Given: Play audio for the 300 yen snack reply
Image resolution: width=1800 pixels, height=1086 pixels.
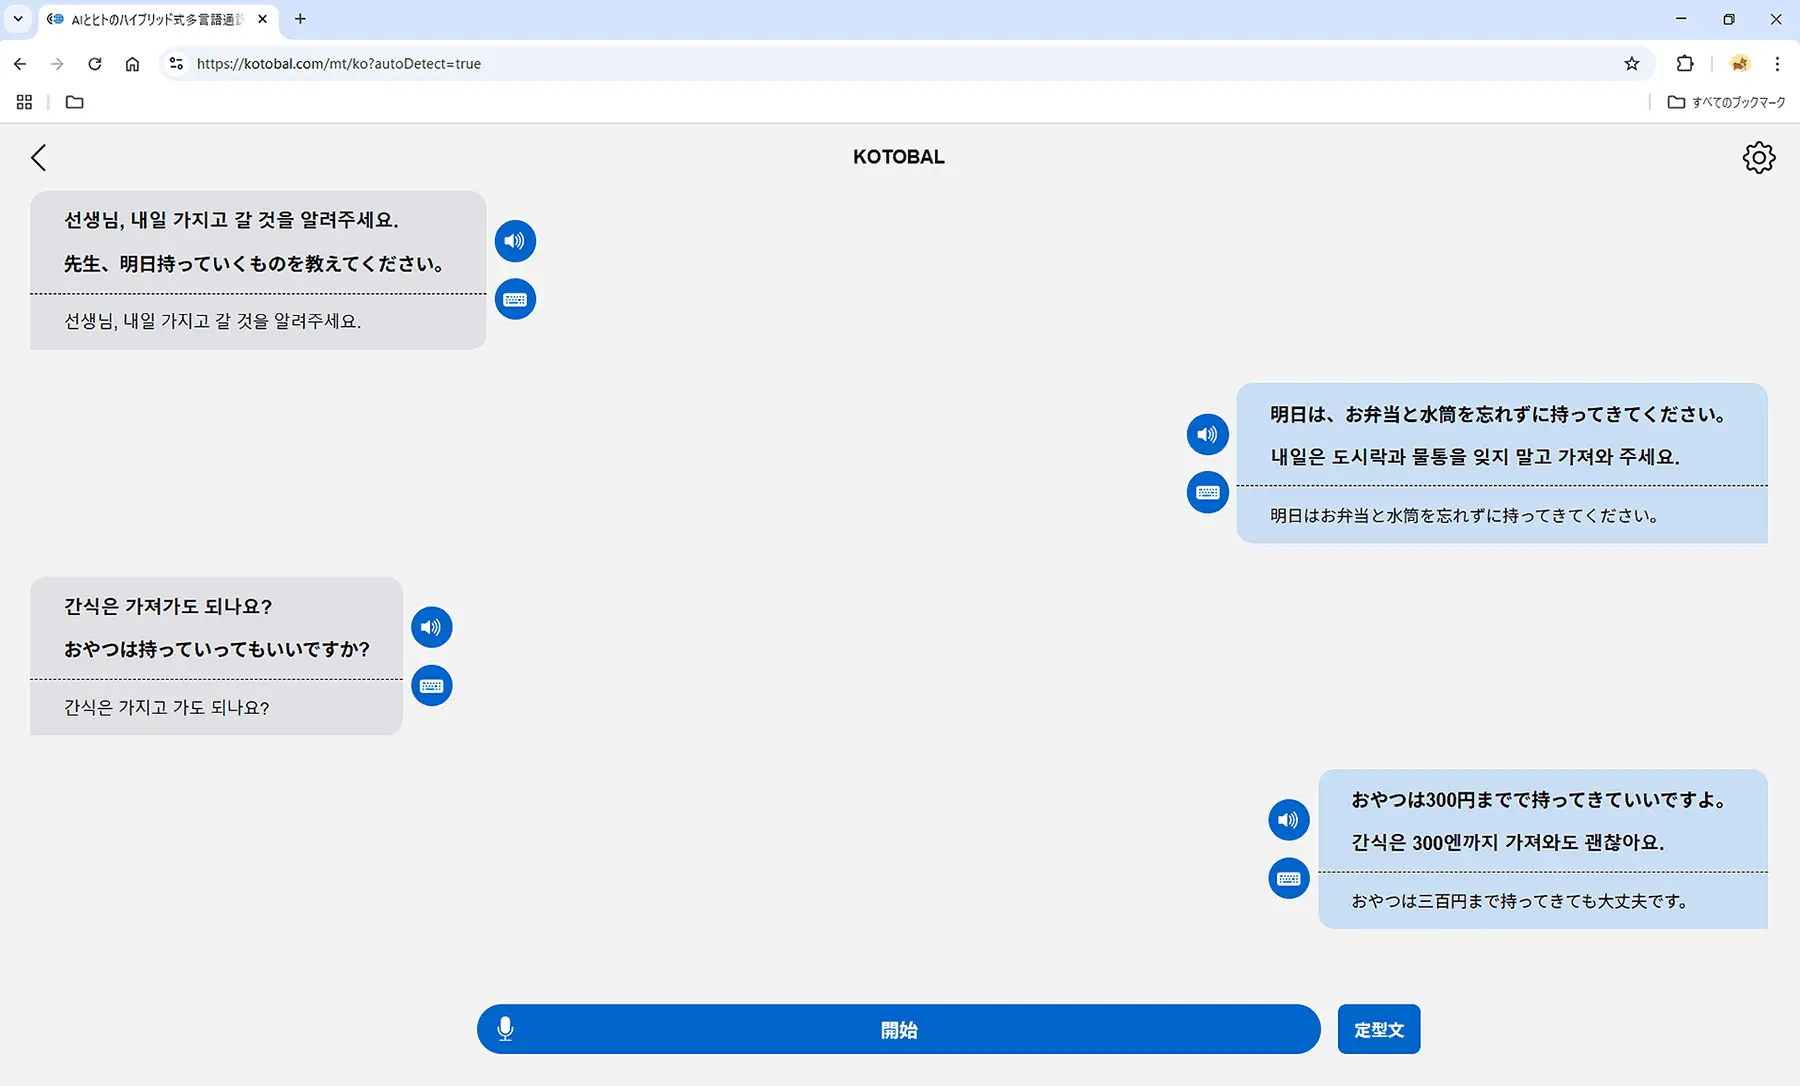Looking at the screenshot, I should [x=1288, y=820].
